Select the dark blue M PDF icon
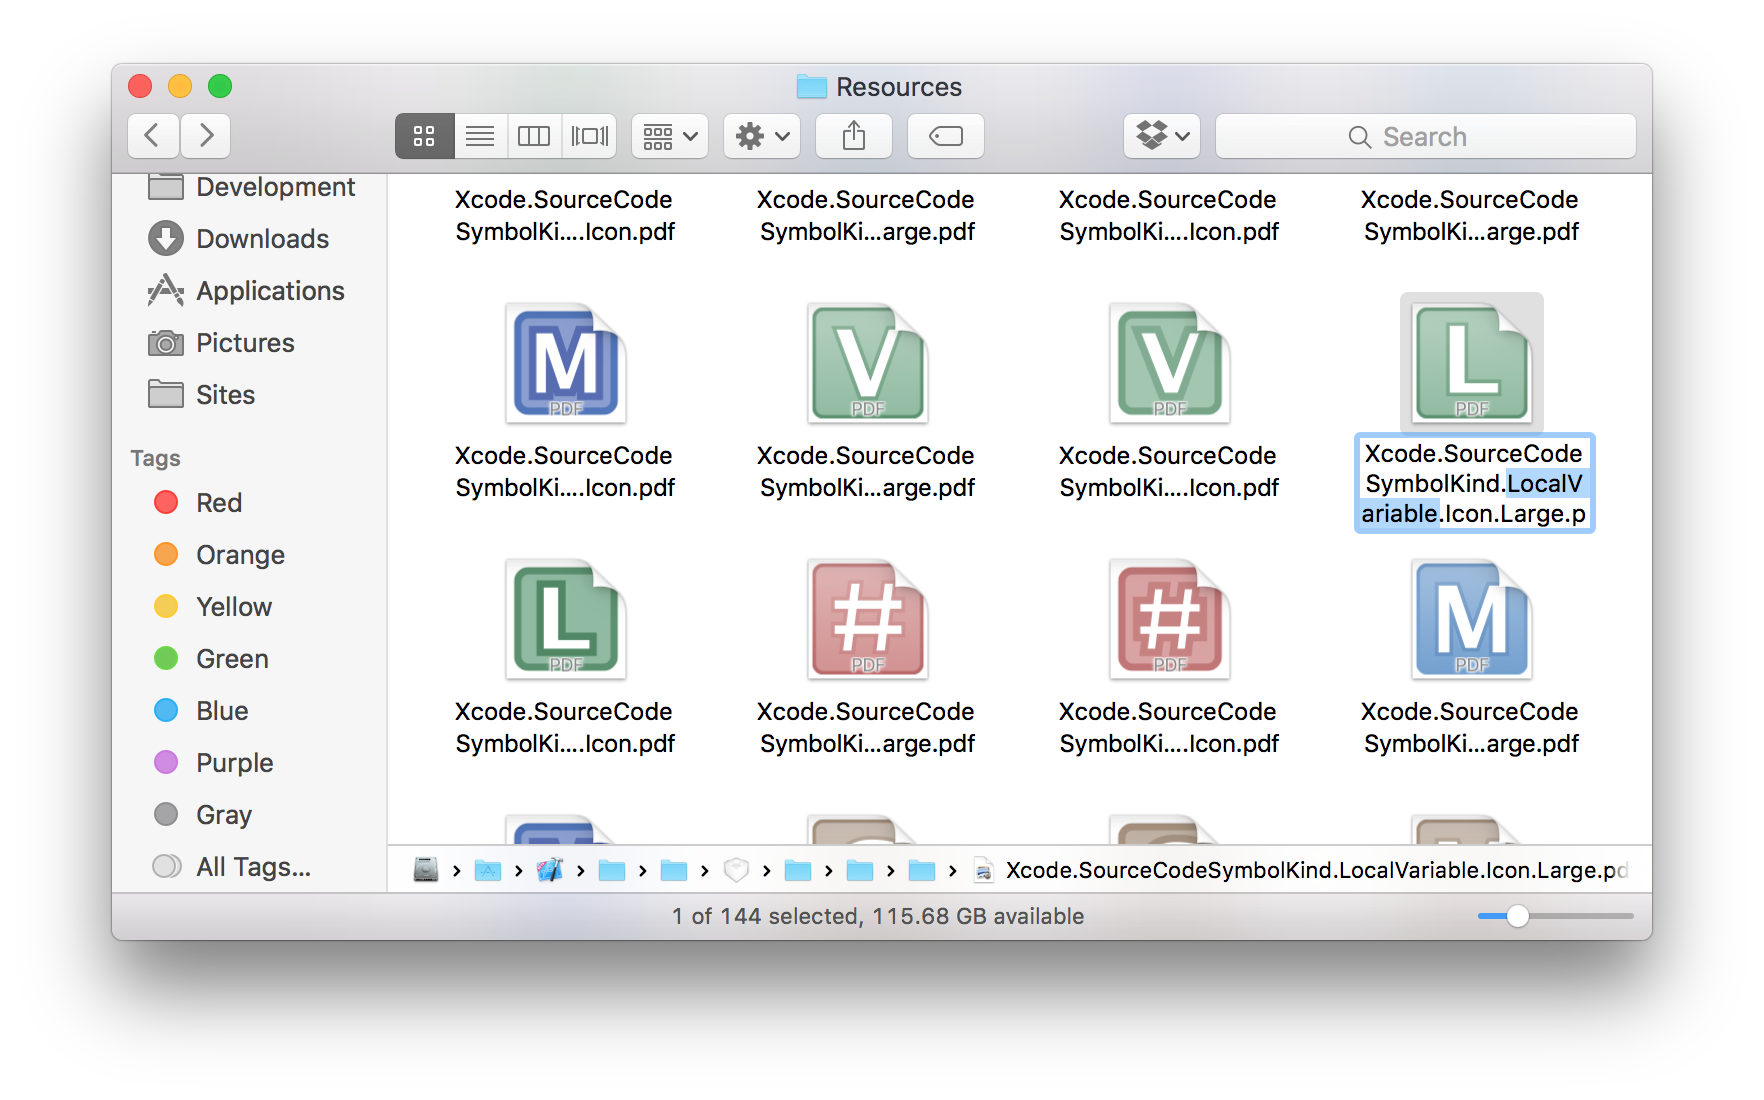1764x1100 pixels. (x=566, y=364)
